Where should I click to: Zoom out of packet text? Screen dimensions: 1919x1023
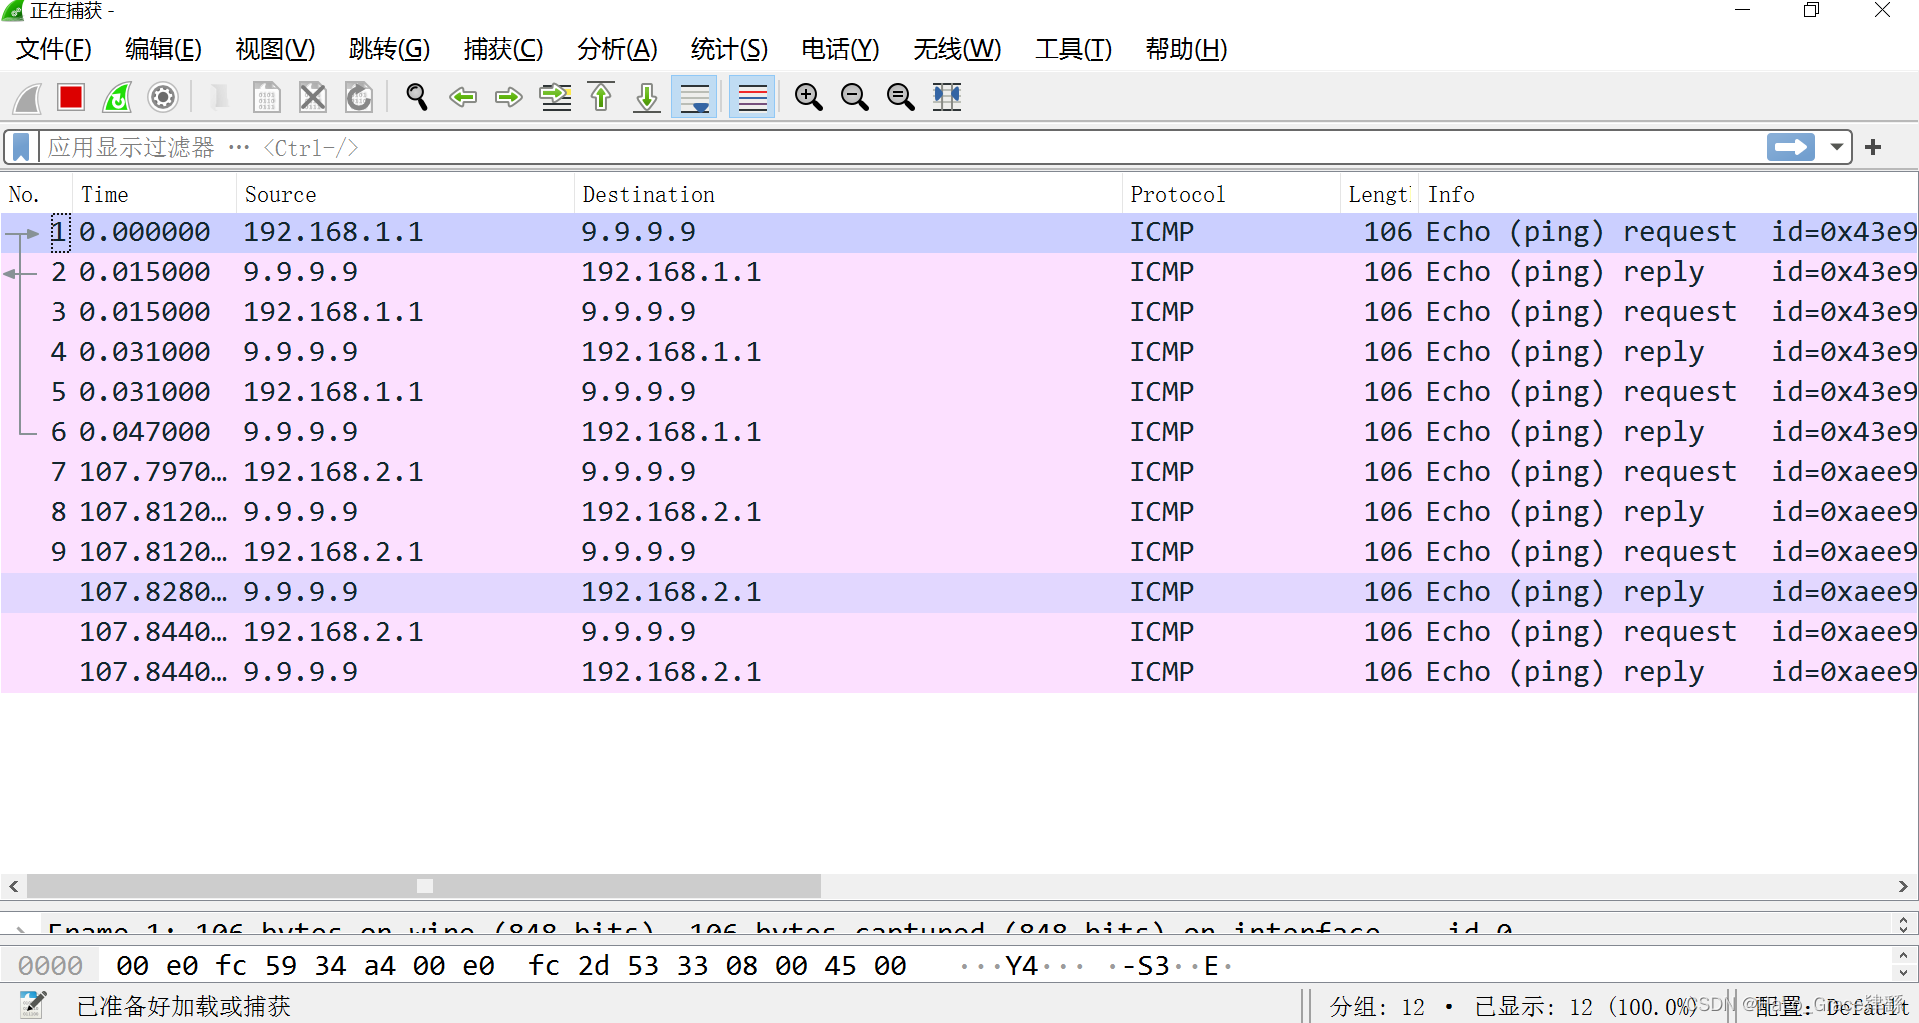pyautogui.click(x=854, y=97)
